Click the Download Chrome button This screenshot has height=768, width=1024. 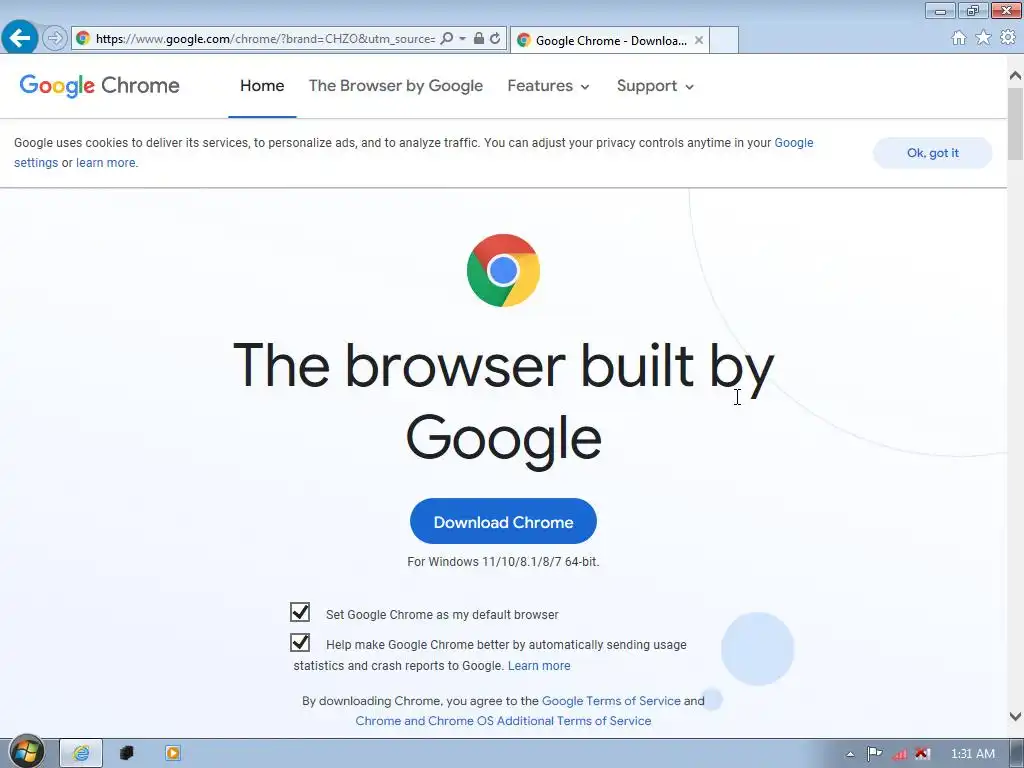503,521
